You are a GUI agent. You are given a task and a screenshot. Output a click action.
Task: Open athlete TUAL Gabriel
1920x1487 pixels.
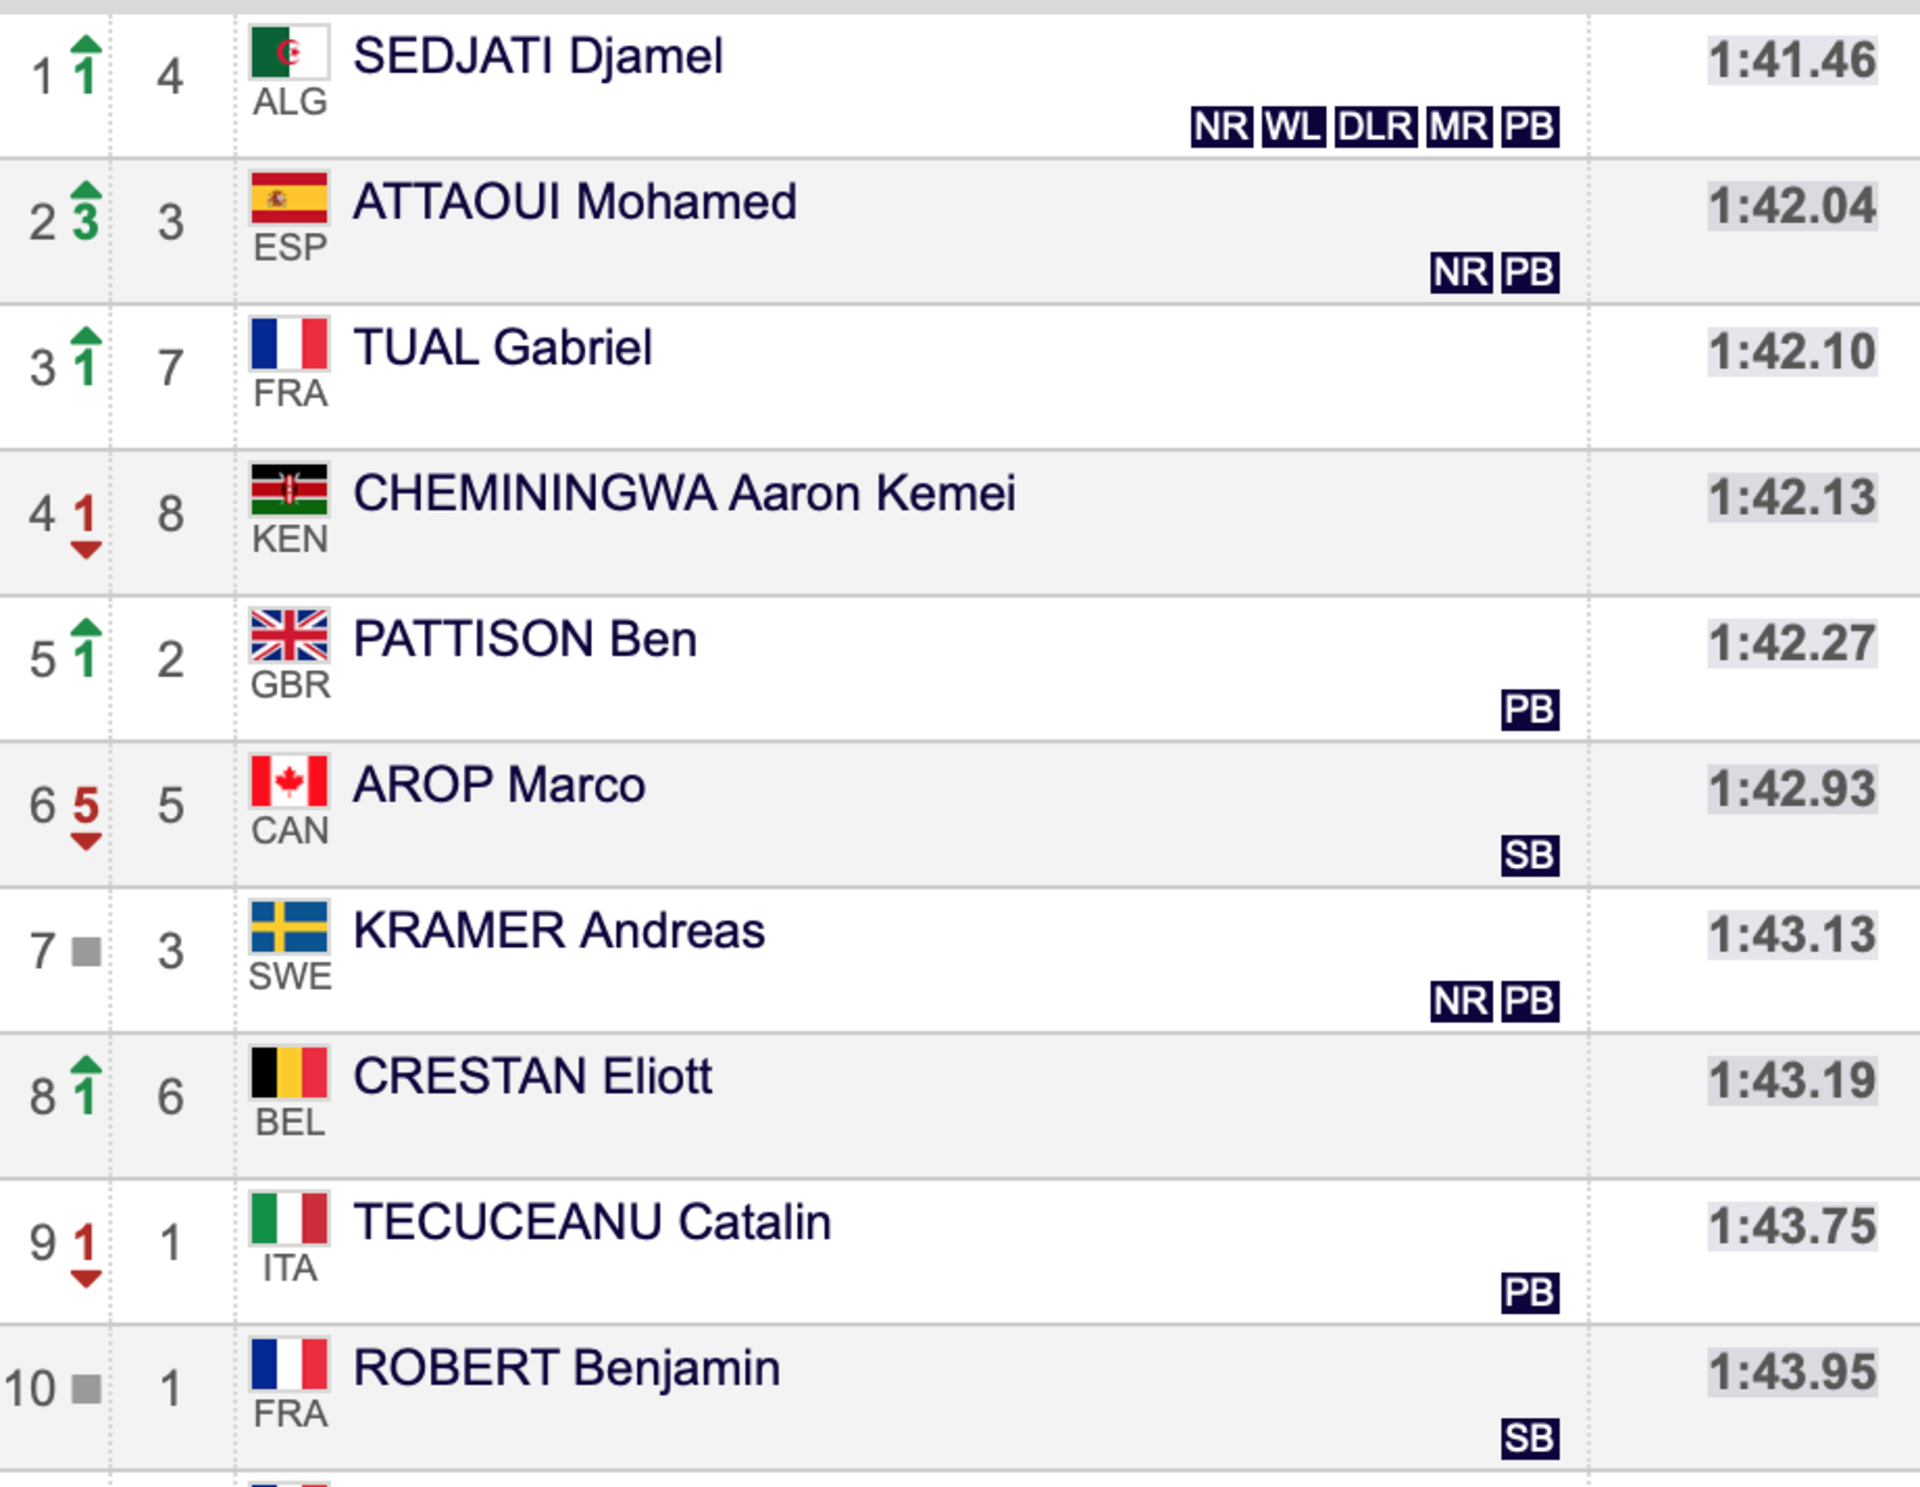coord(502,348)
